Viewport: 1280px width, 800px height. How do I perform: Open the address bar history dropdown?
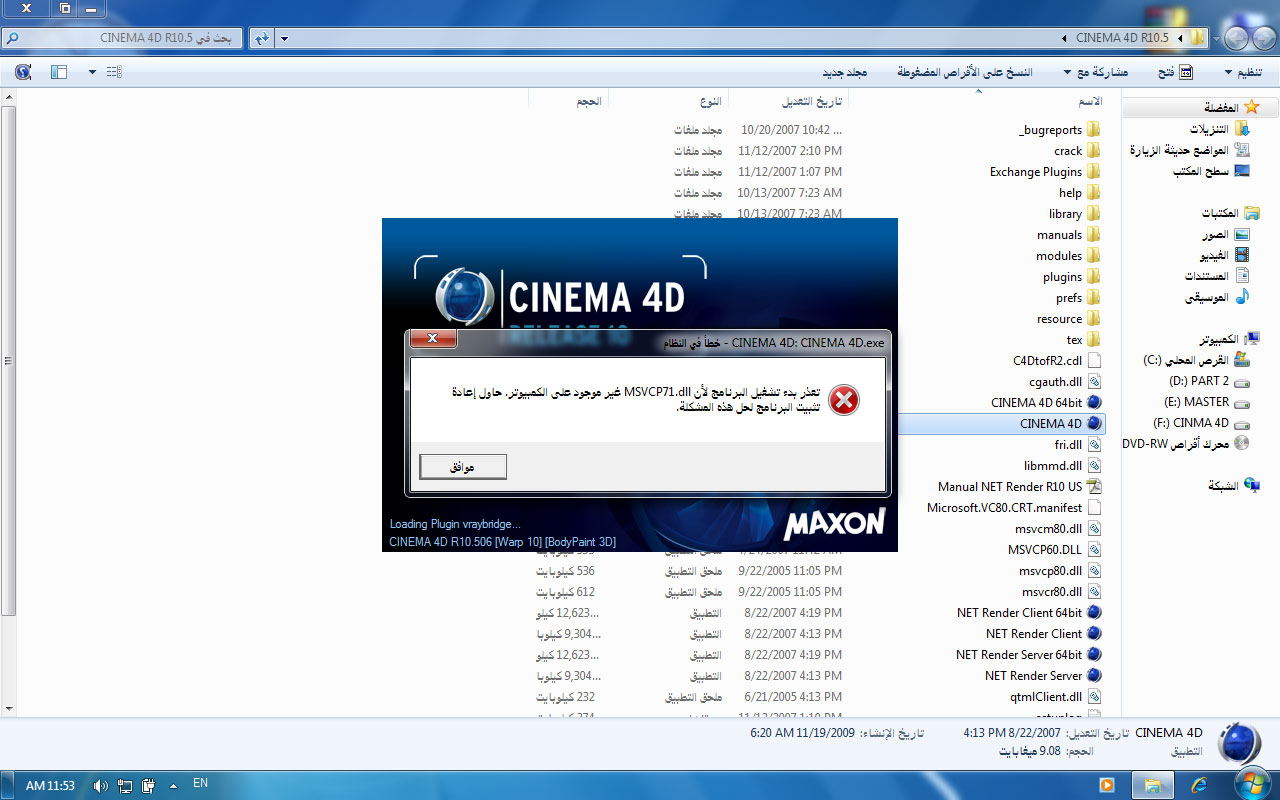tap(285, 38)
